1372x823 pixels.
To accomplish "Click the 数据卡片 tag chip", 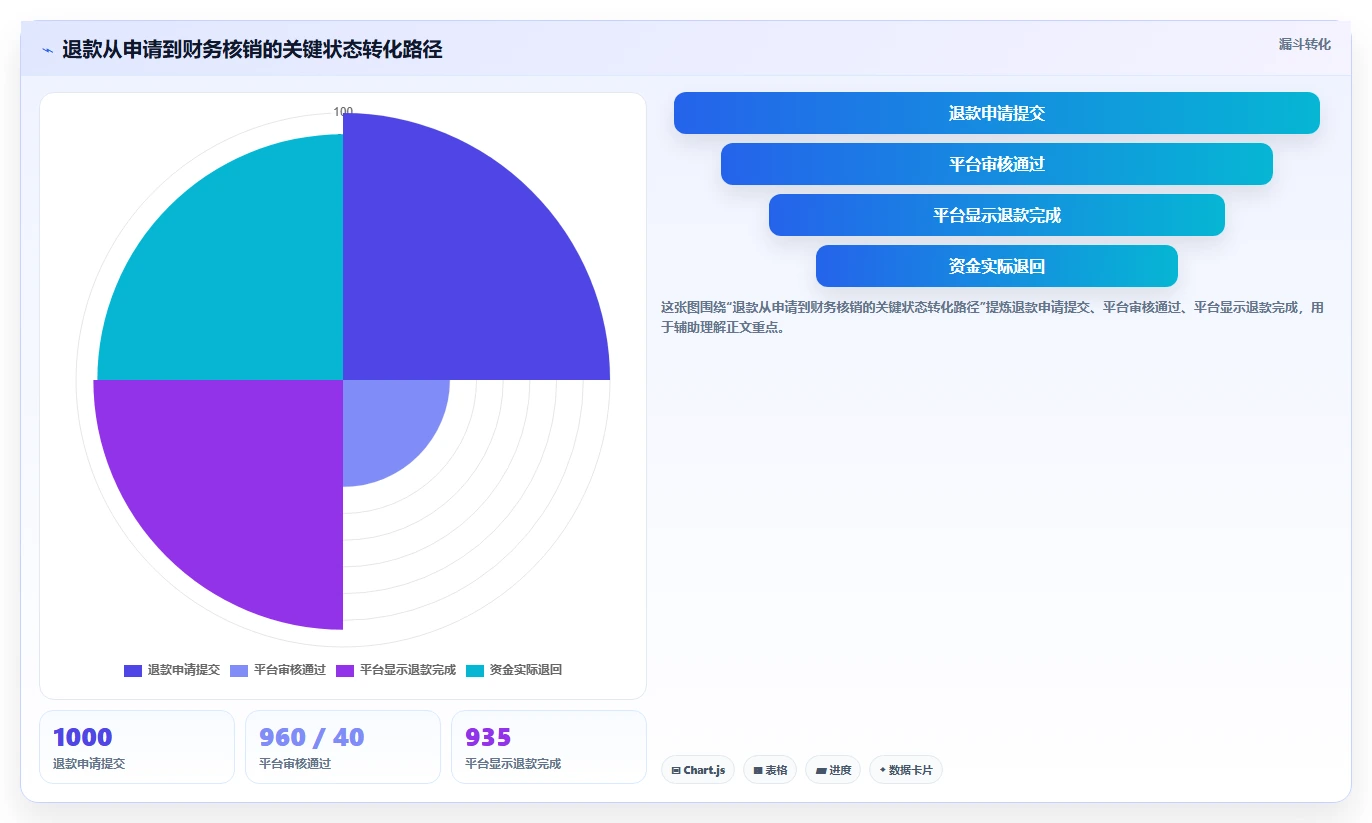I will [x=906, y=770].
